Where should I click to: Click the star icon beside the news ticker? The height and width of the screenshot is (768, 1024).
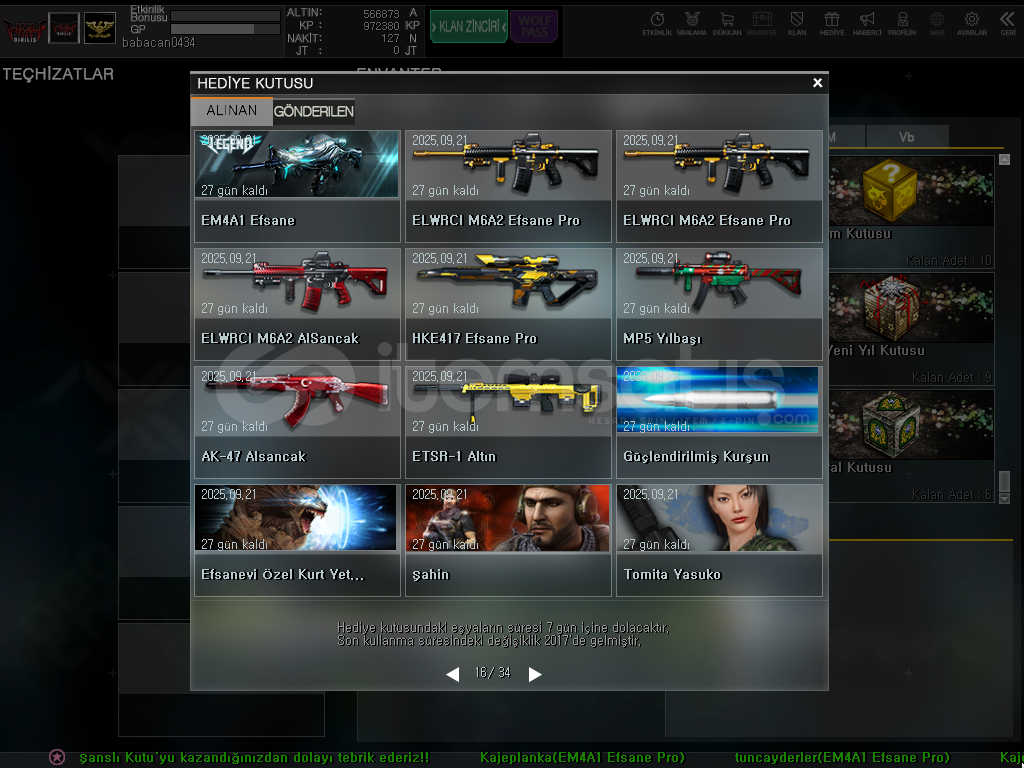coord(57,758)
